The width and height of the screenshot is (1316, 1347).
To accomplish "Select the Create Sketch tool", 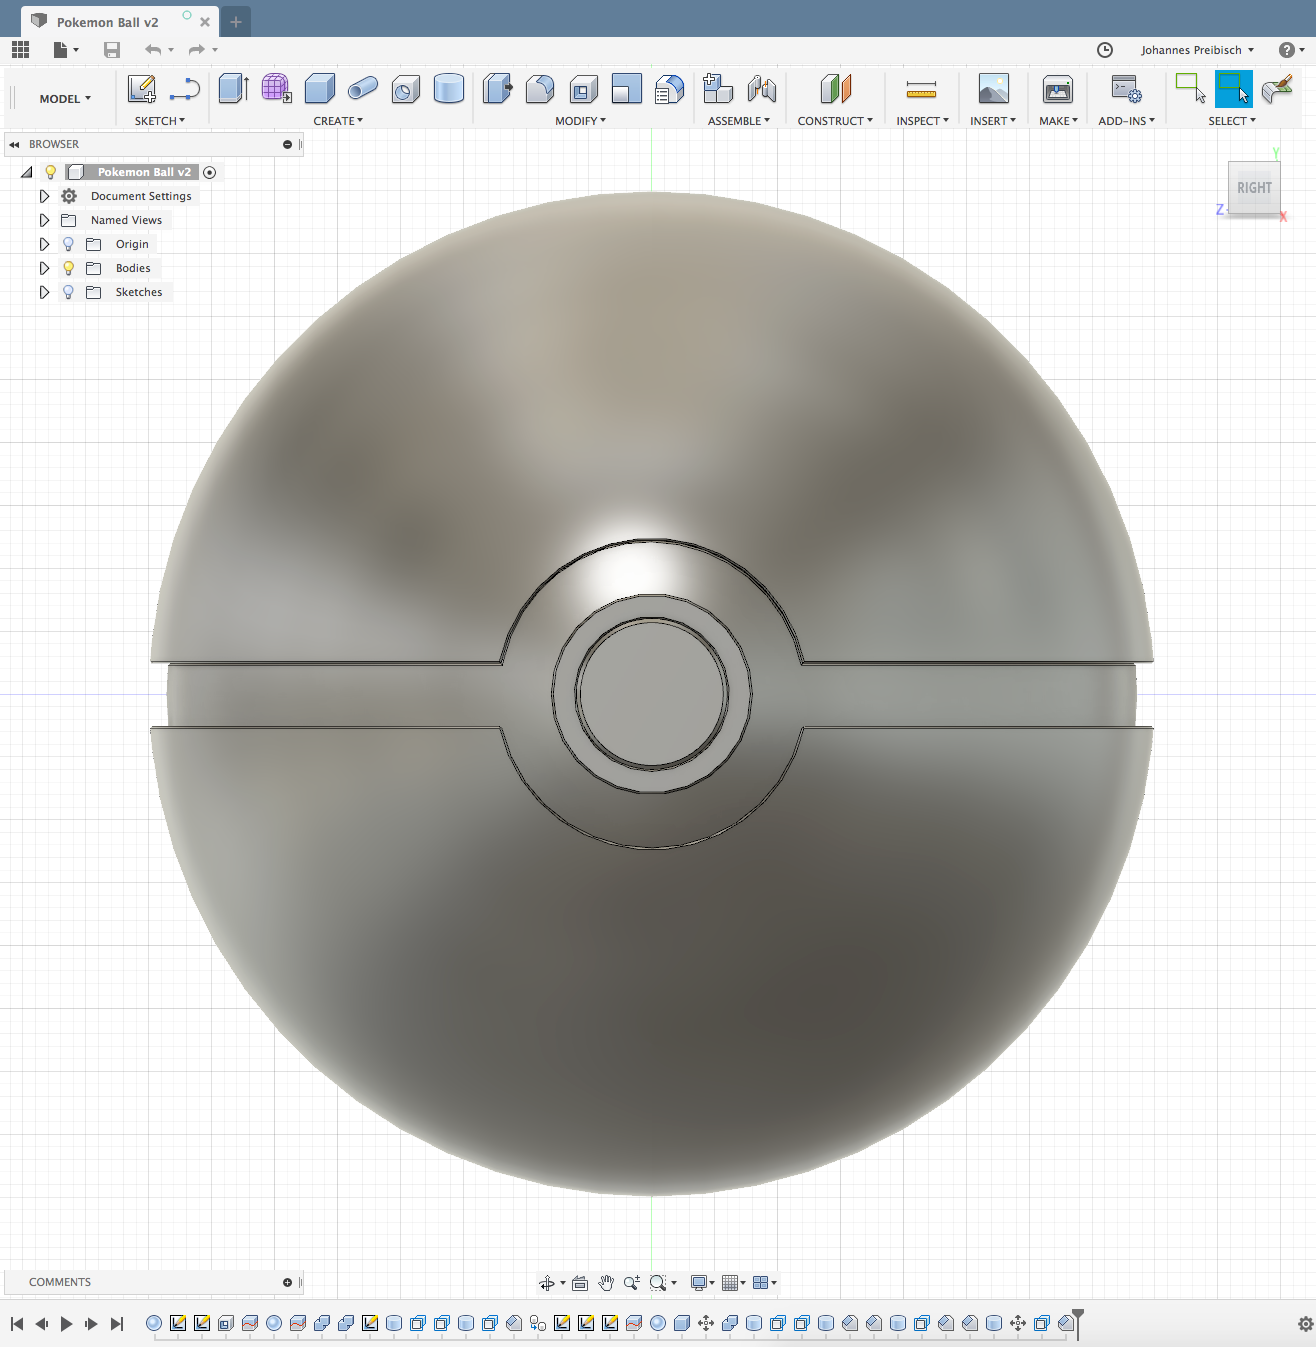I will click(142, 89).
